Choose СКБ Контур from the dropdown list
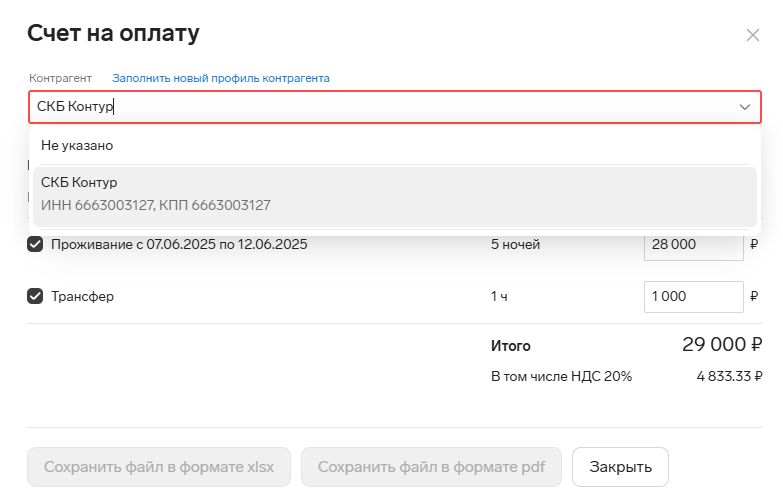 tap(394, 196)
